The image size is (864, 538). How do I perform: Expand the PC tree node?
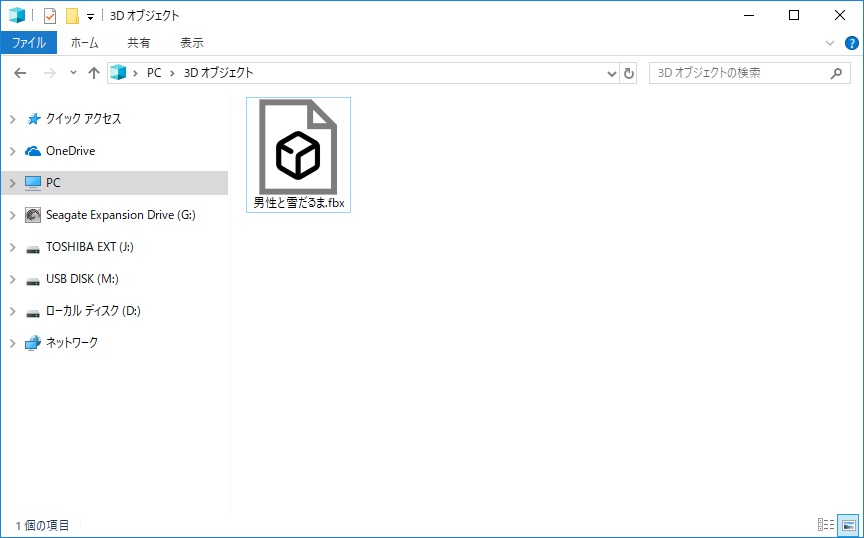pos(13,183)
